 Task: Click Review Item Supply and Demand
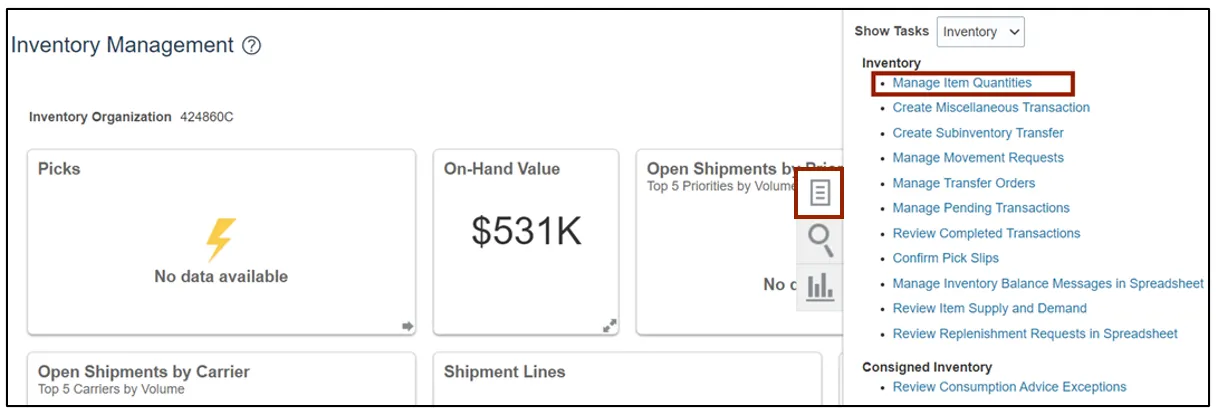pos(989,308)
